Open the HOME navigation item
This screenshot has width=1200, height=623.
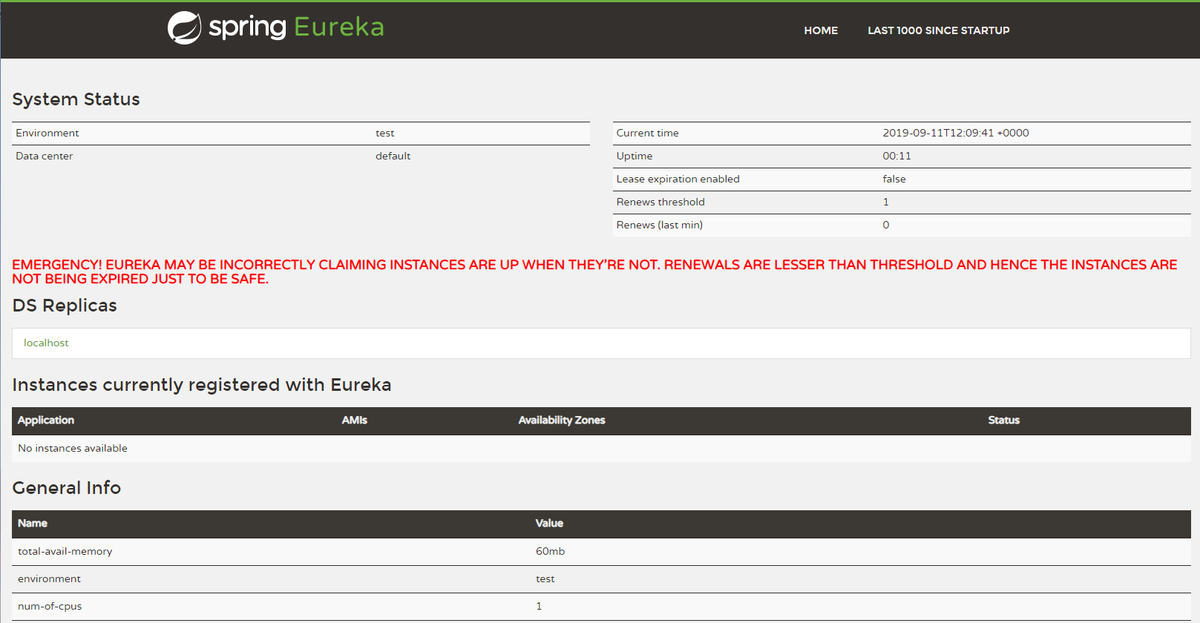pyautogui.click(x=821, y=30)
